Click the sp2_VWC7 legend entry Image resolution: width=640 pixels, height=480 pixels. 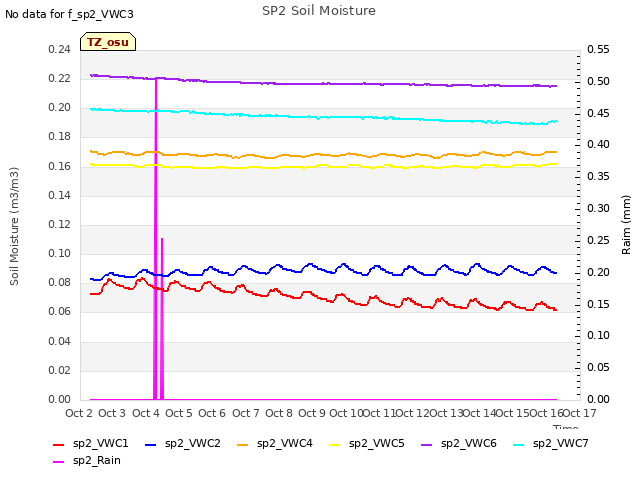click(x=551, y=443)
